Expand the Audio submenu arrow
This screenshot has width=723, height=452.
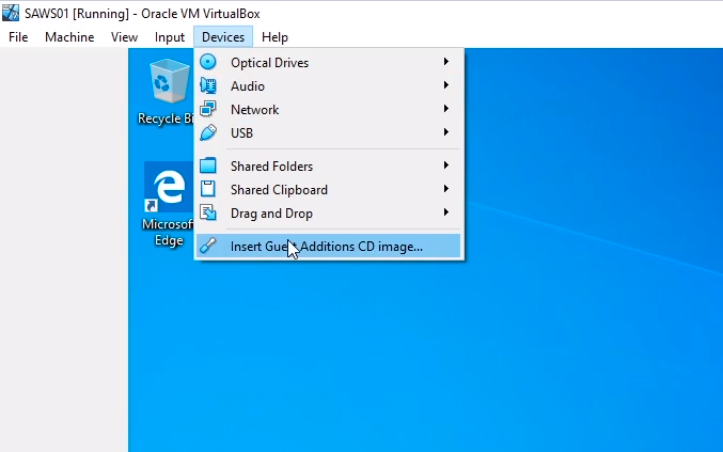click(446, 85)
